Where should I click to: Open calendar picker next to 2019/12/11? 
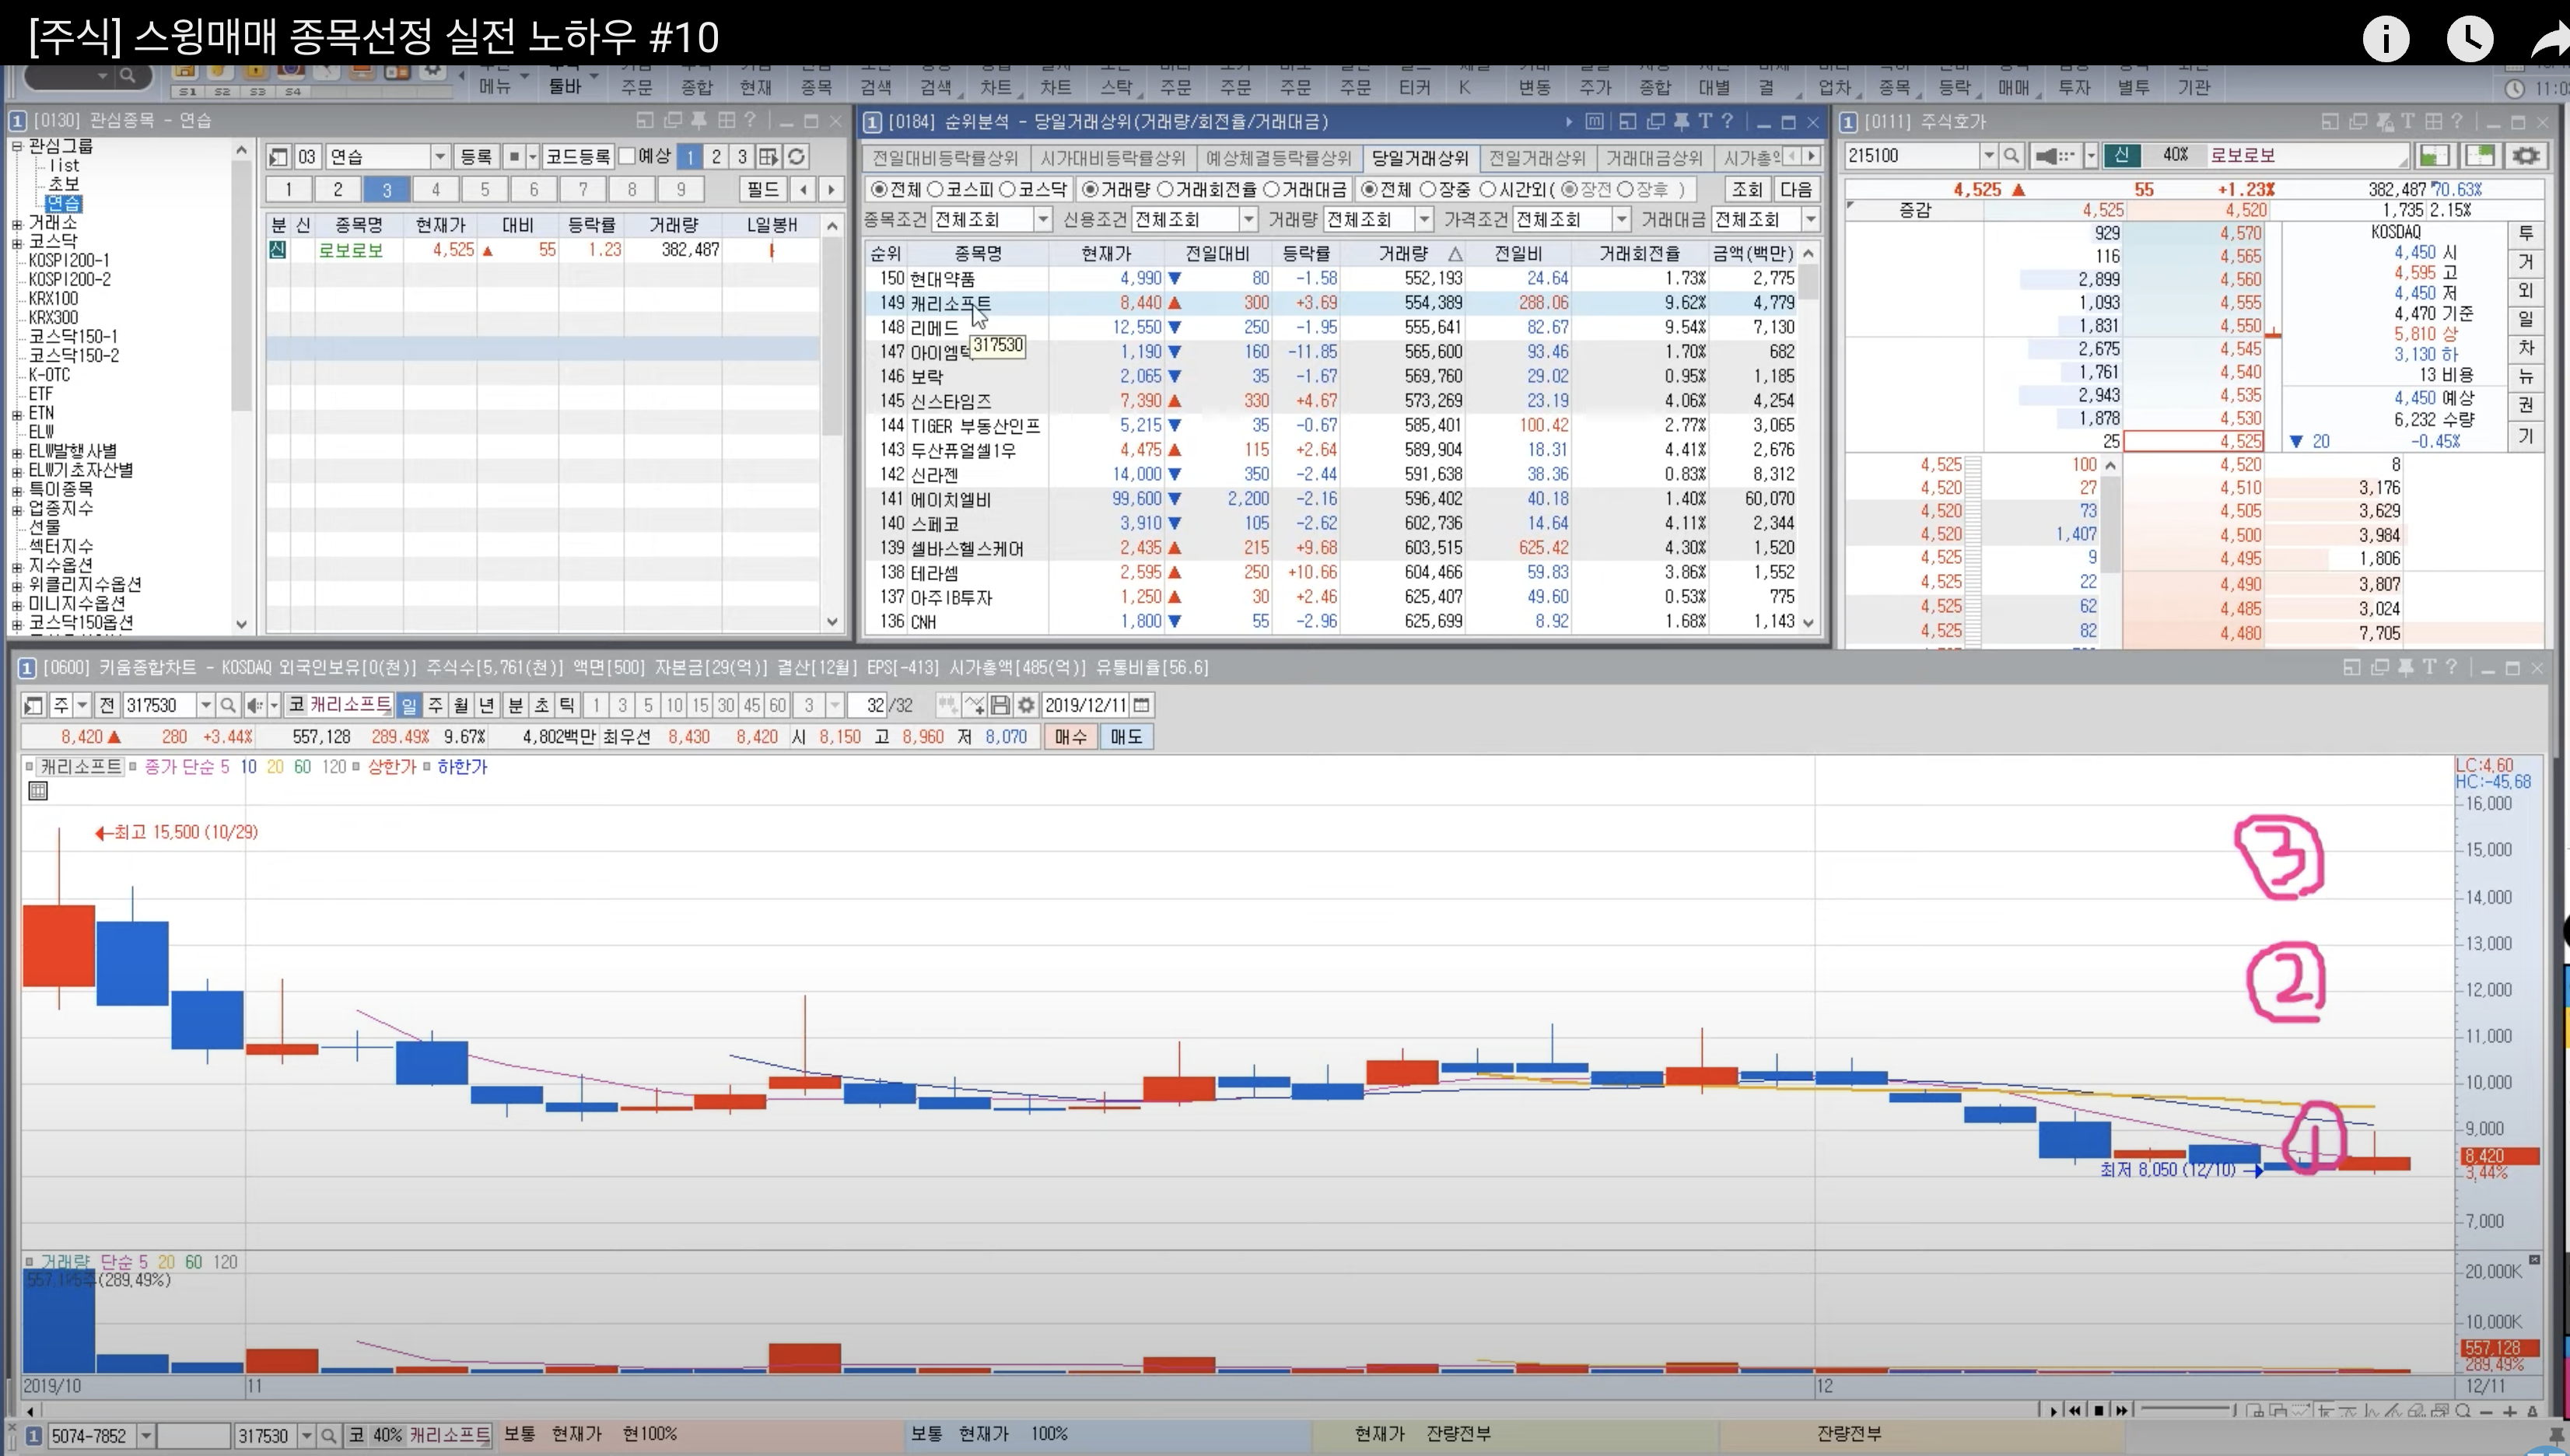(x=1142, y=706)
